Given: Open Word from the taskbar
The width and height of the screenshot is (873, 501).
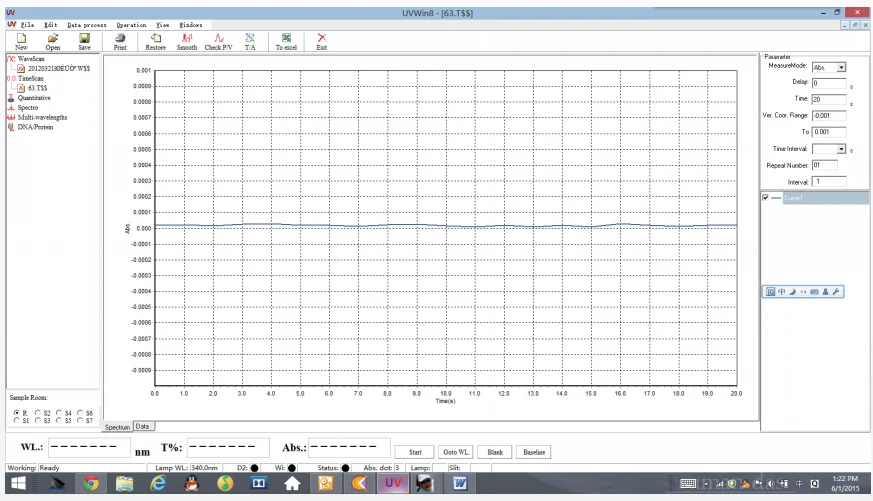Looking at the screenshot, I should 459,483.
